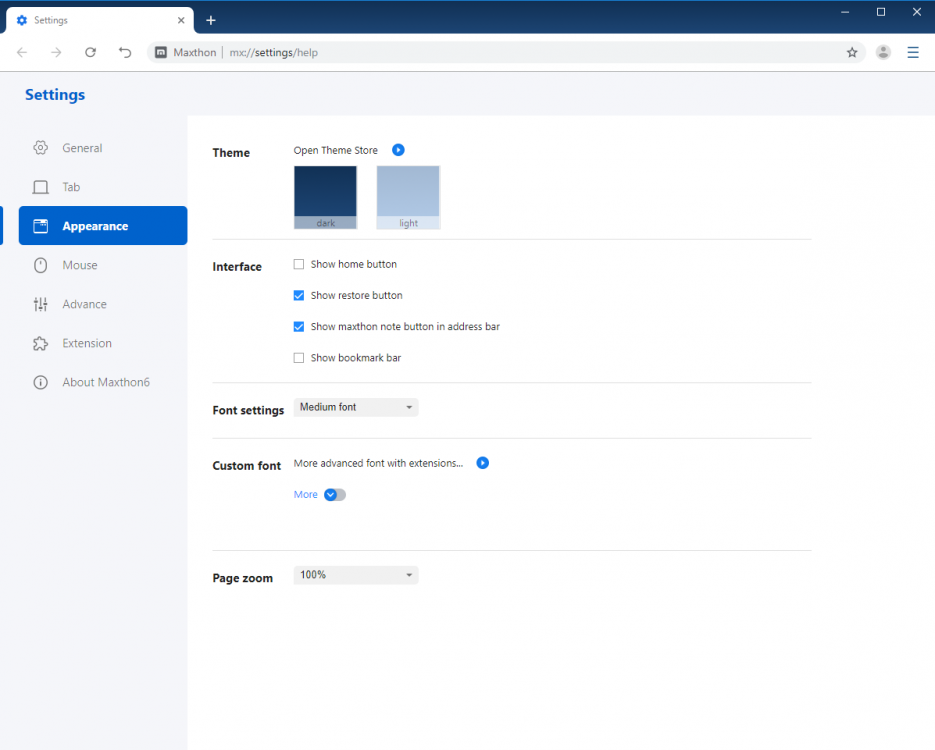Toggle the More switch under Custom font
Viewport: 935px width, 750px height.
(334, 494)
